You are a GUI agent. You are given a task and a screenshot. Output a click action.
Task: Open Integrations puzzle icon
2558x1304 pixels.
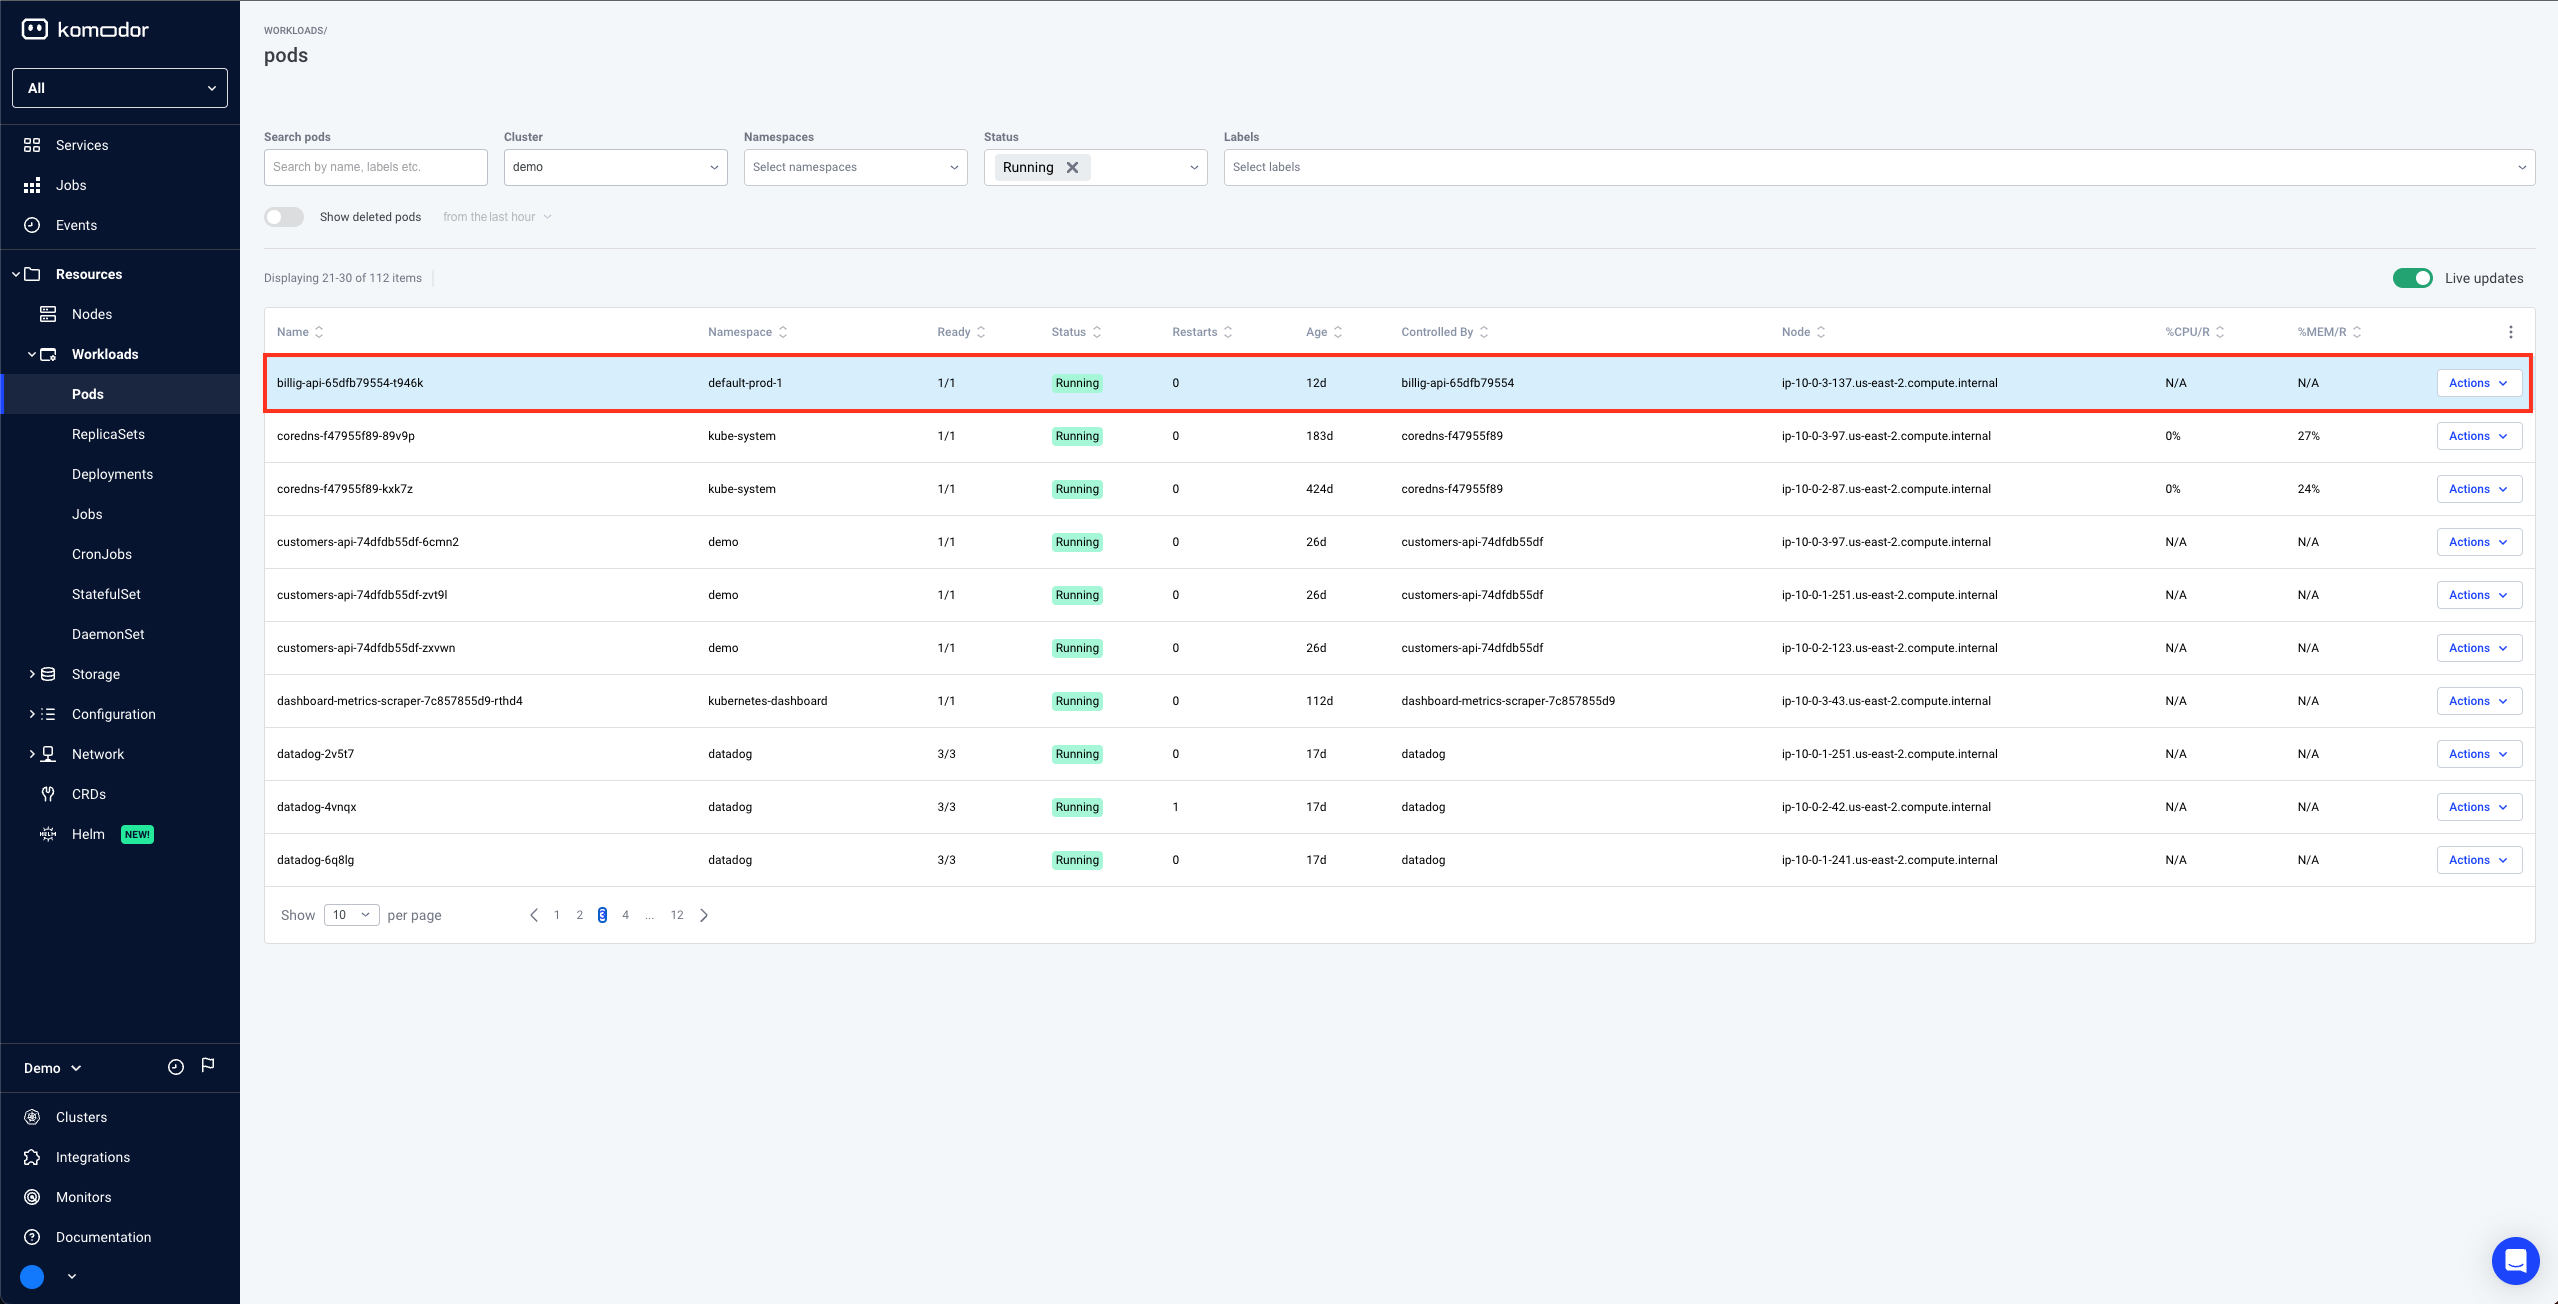(x=32, y=1157)
